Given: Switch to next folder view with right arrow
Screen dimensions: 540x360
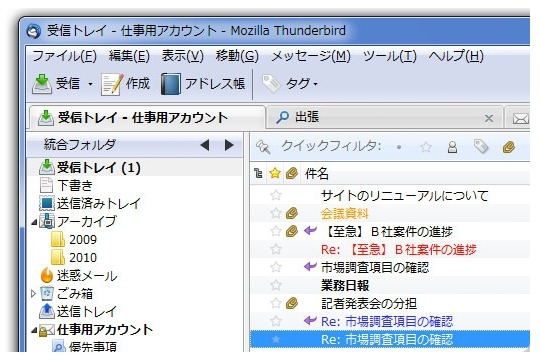Looking at the screenshot, I should tap(229, 145).
